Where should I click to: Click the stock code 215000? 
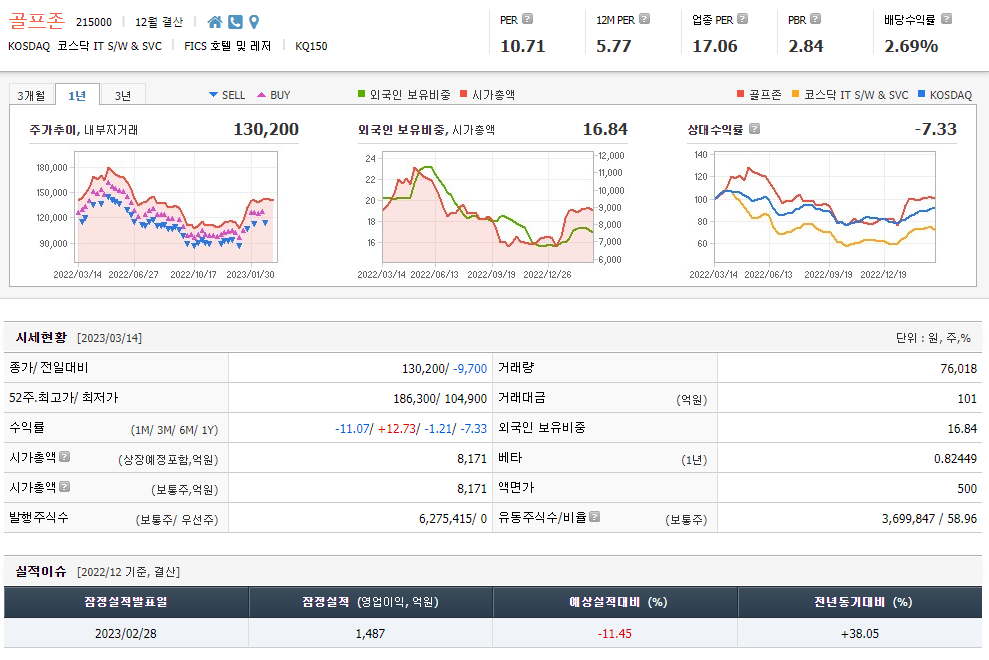click(x=93, y=22)
